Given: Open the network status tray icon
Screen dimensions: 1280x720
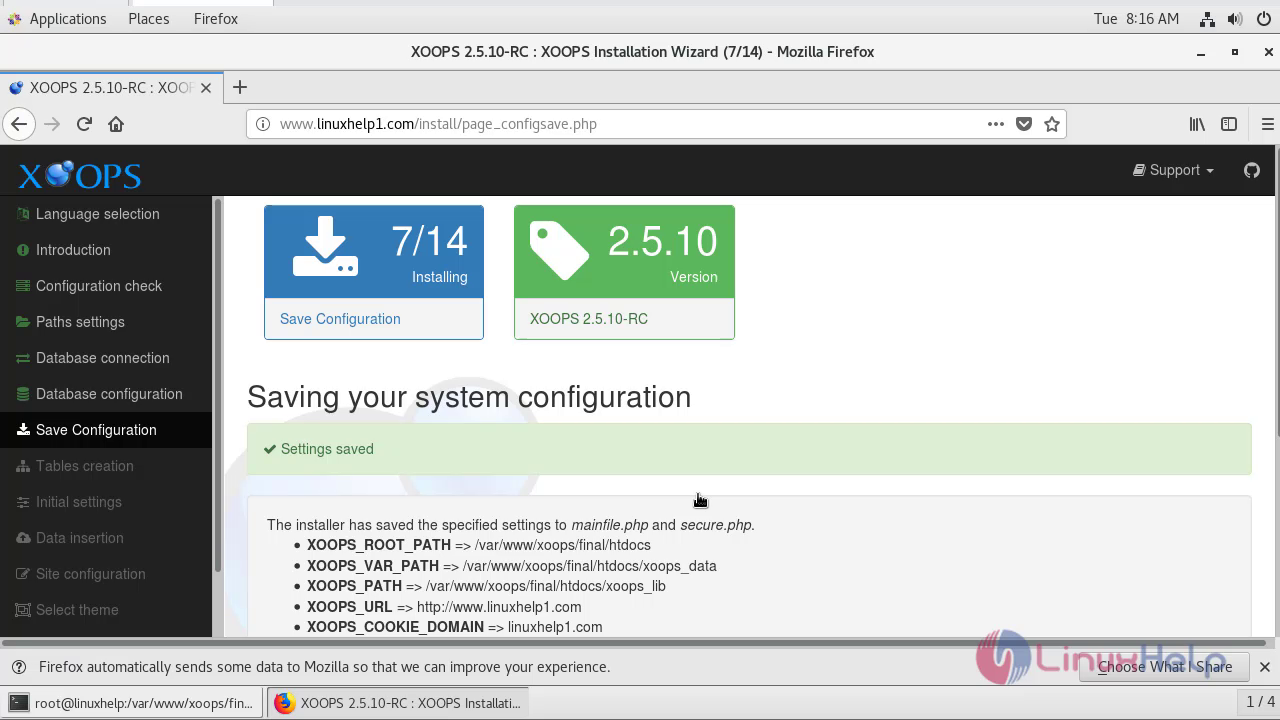Looking at the screenshot, I should point(1207,19).
